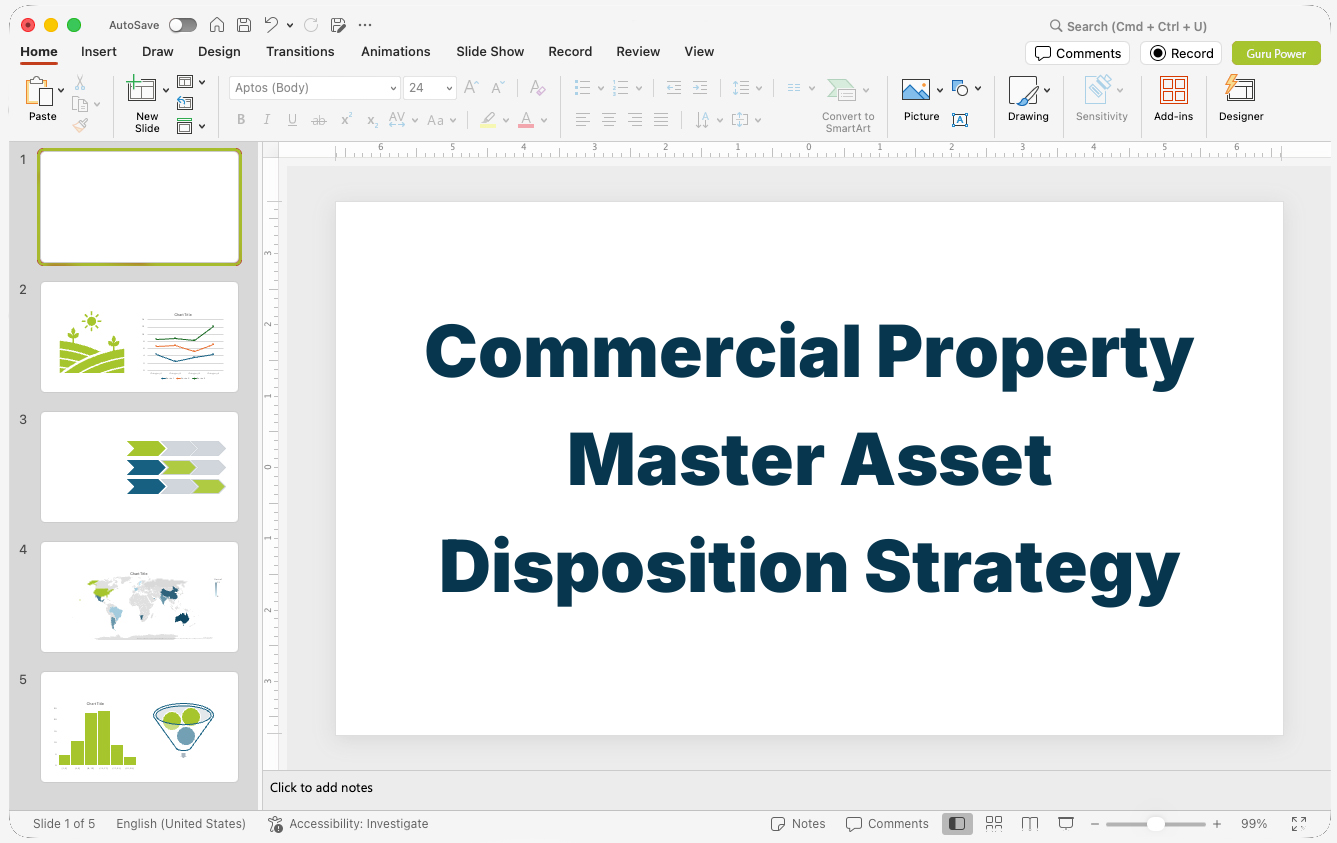
Task: Click English (United States) language indicator
Action: (x=181, y=824)
